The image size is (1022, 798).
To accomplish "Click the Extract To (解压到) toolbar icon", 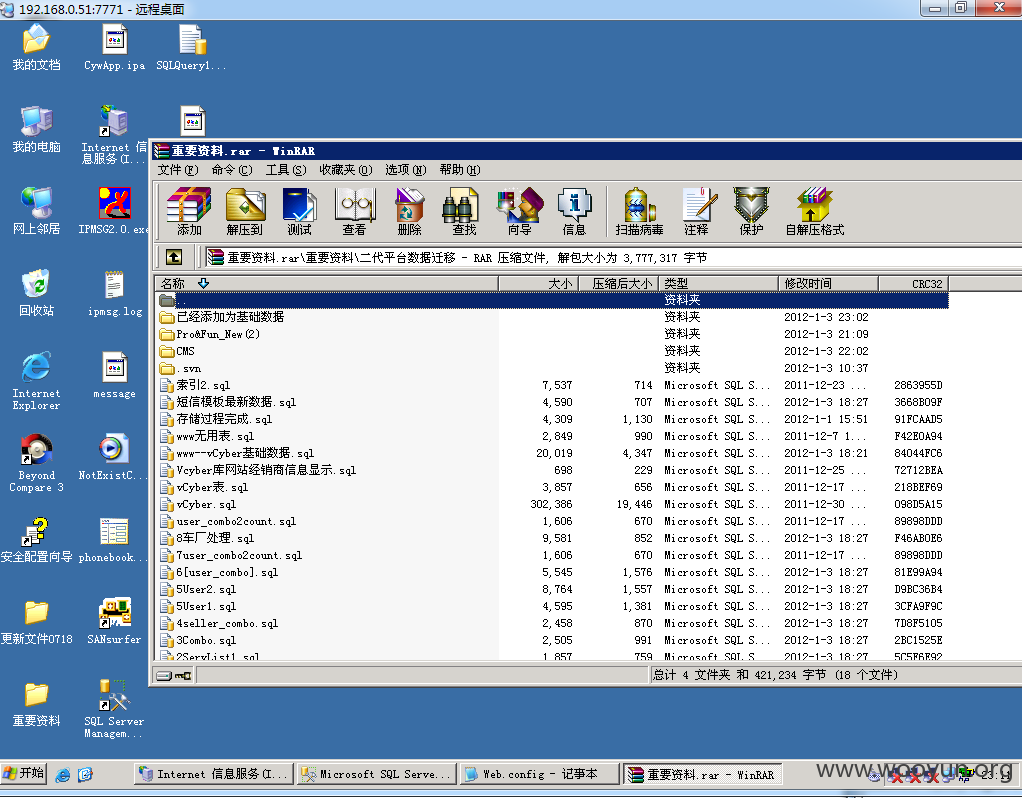I will pos(245,211).
